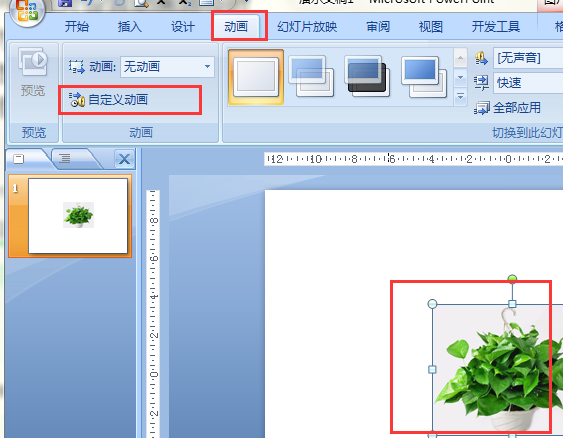The height and width of the screenshot is (438, 563).
Task: Choose the fourth blue transition effect
Action: [424, 77]
